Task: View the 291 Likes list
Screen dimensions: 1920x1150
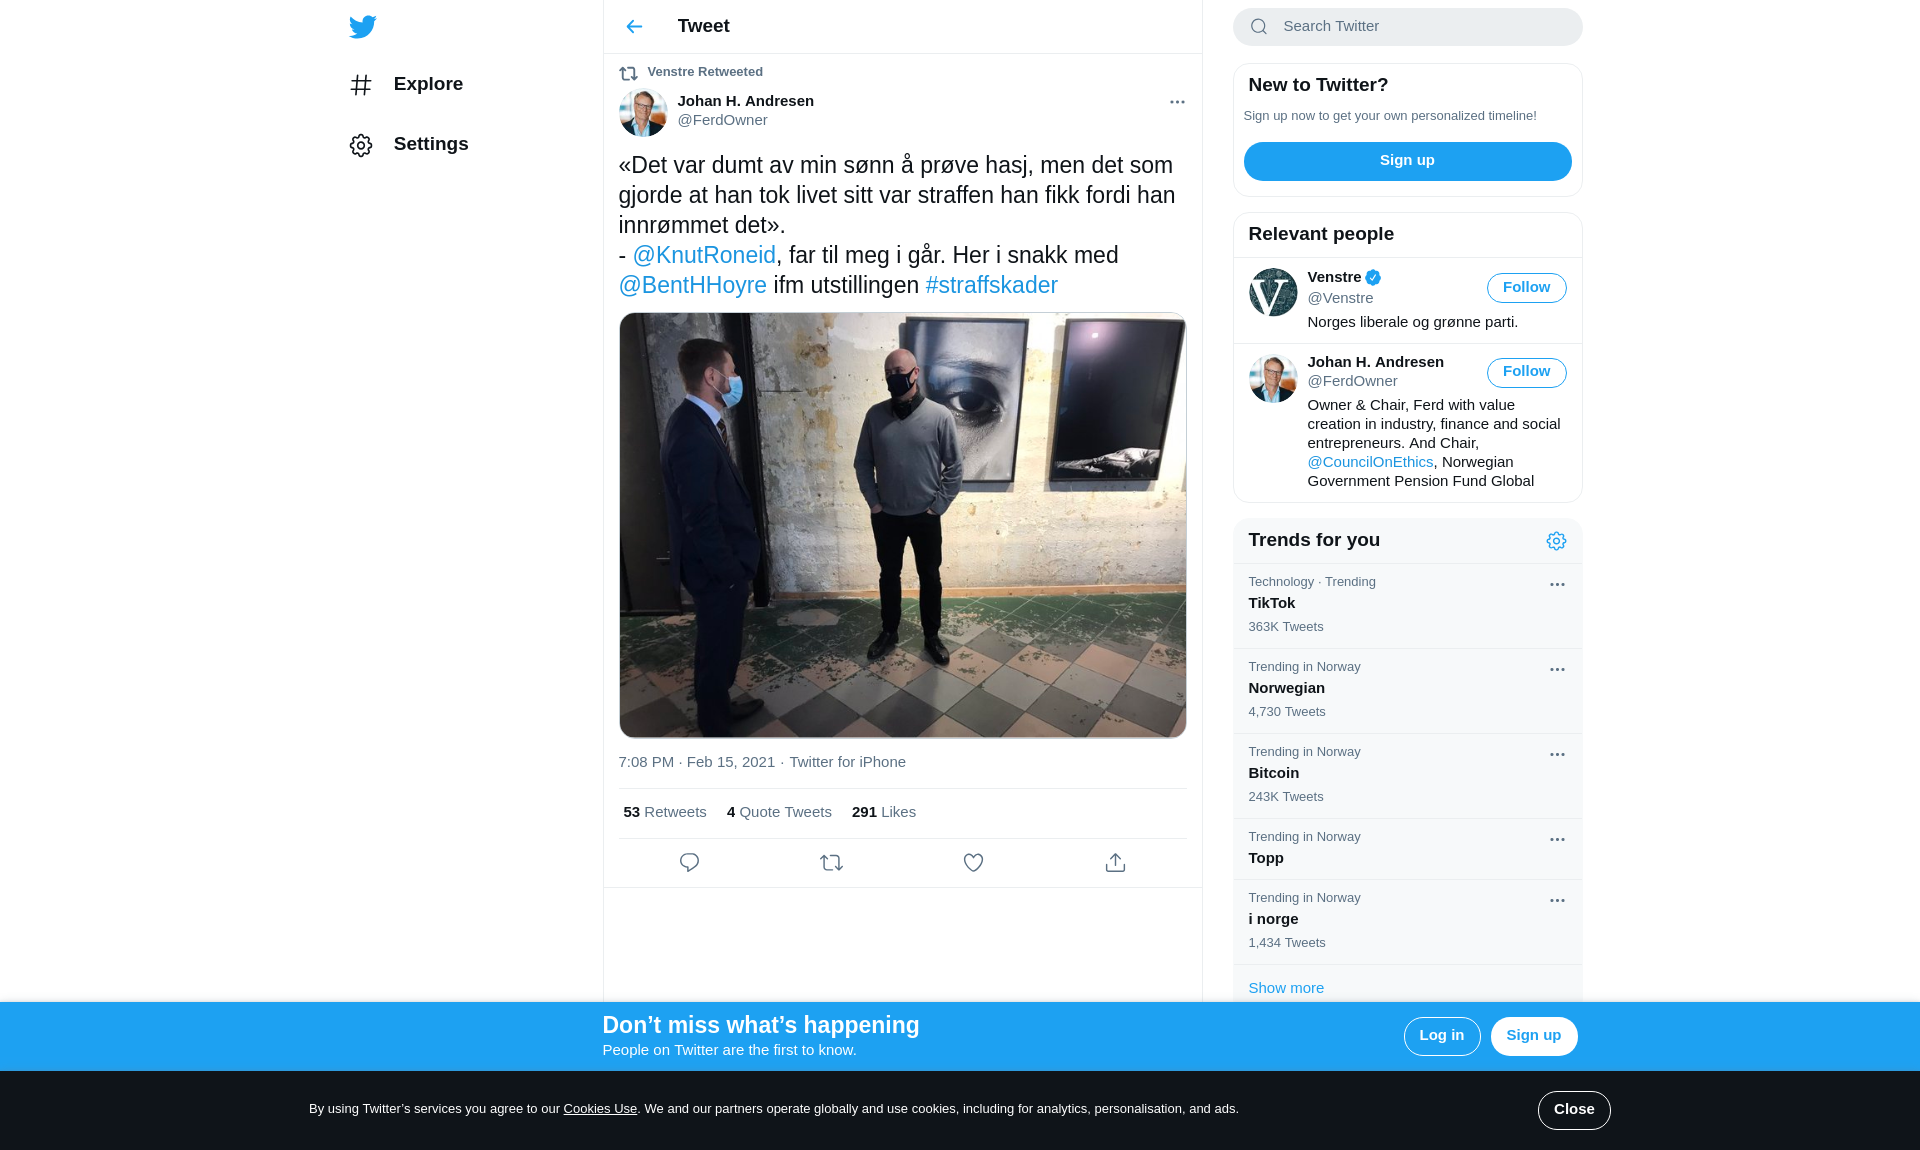Action: (x=883, y=812)
